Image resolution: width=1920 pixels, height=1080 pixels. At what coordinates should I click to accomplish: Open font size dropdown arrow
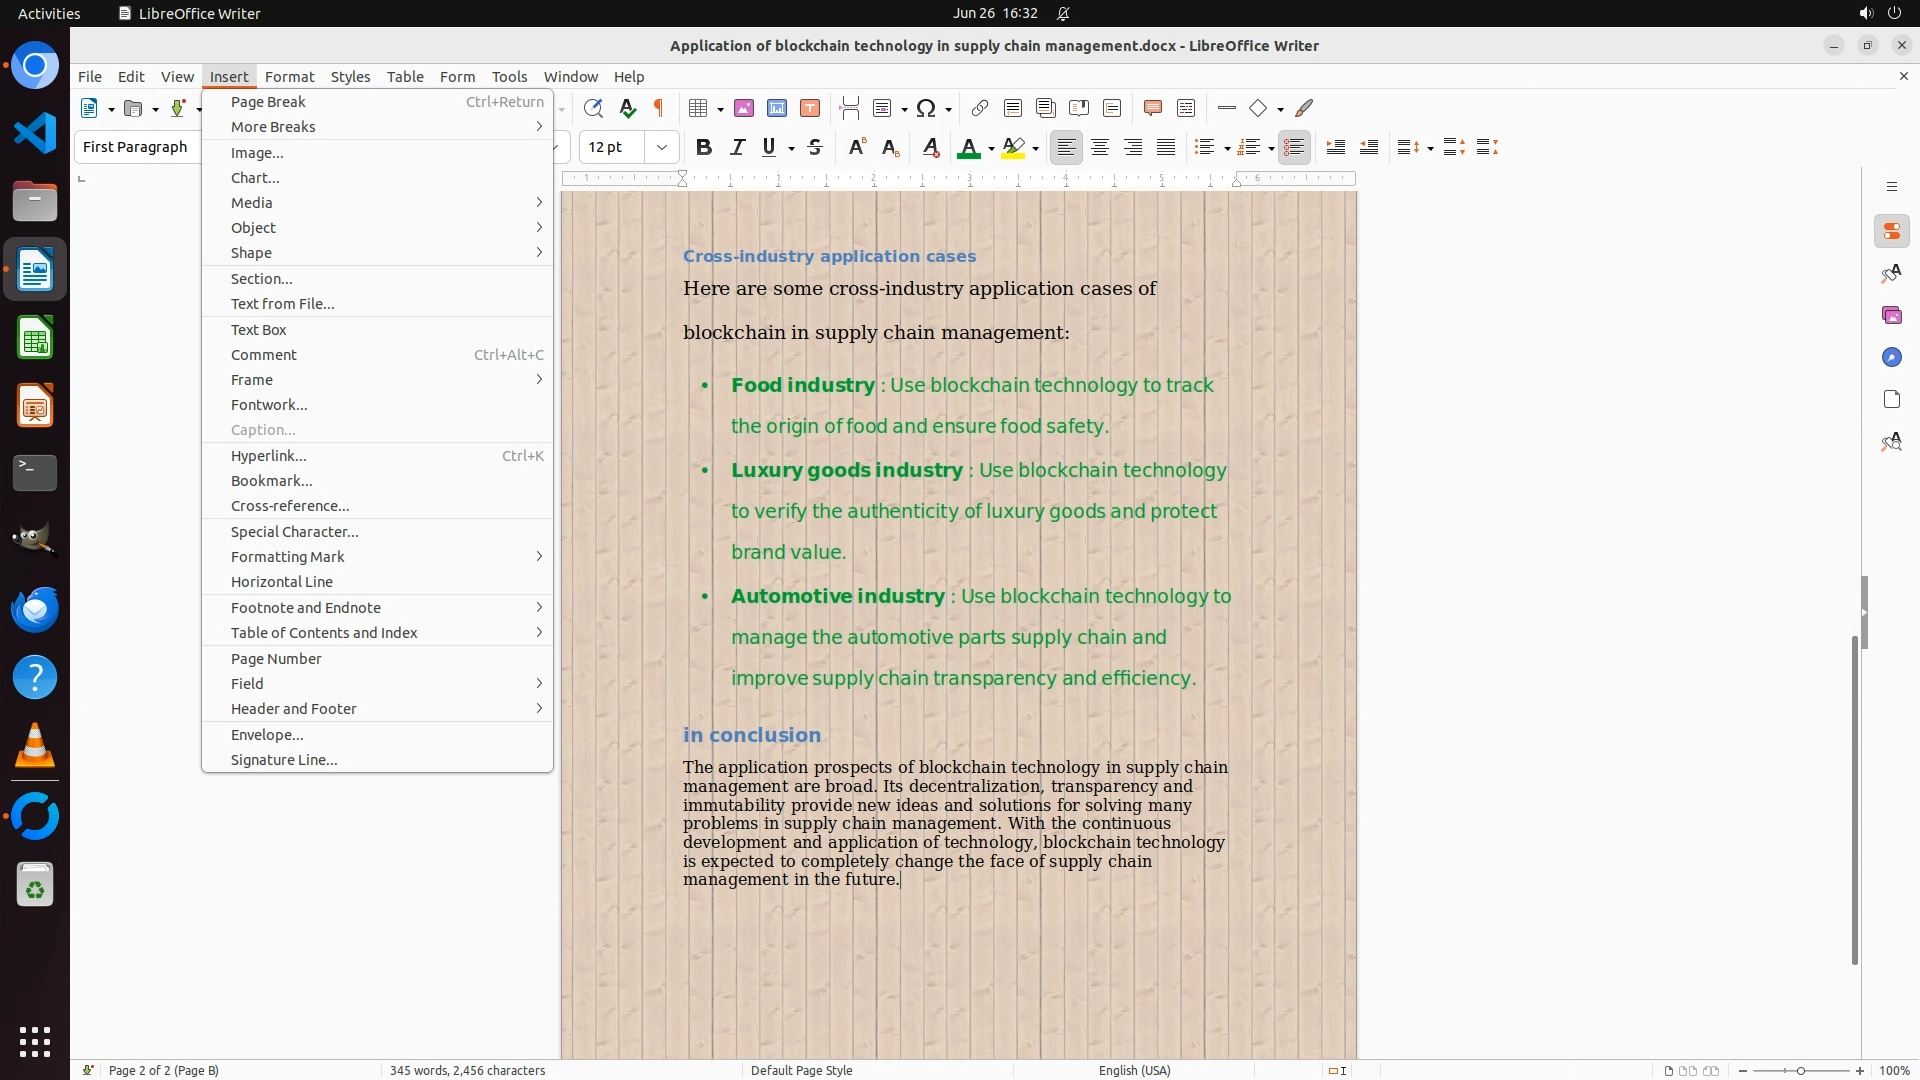pyautogui.click(x=661, y=148)
